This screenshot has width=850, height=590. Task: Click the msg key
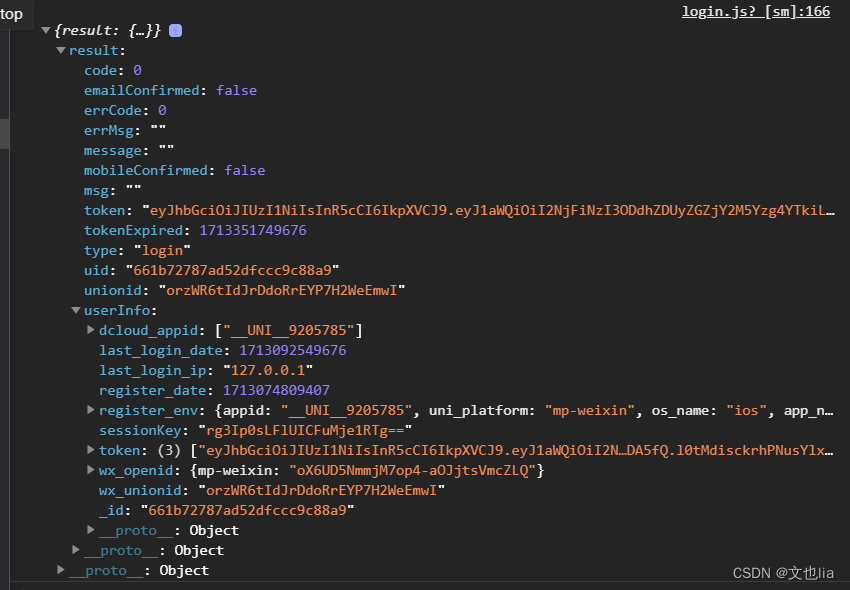[x=96, y=191]
